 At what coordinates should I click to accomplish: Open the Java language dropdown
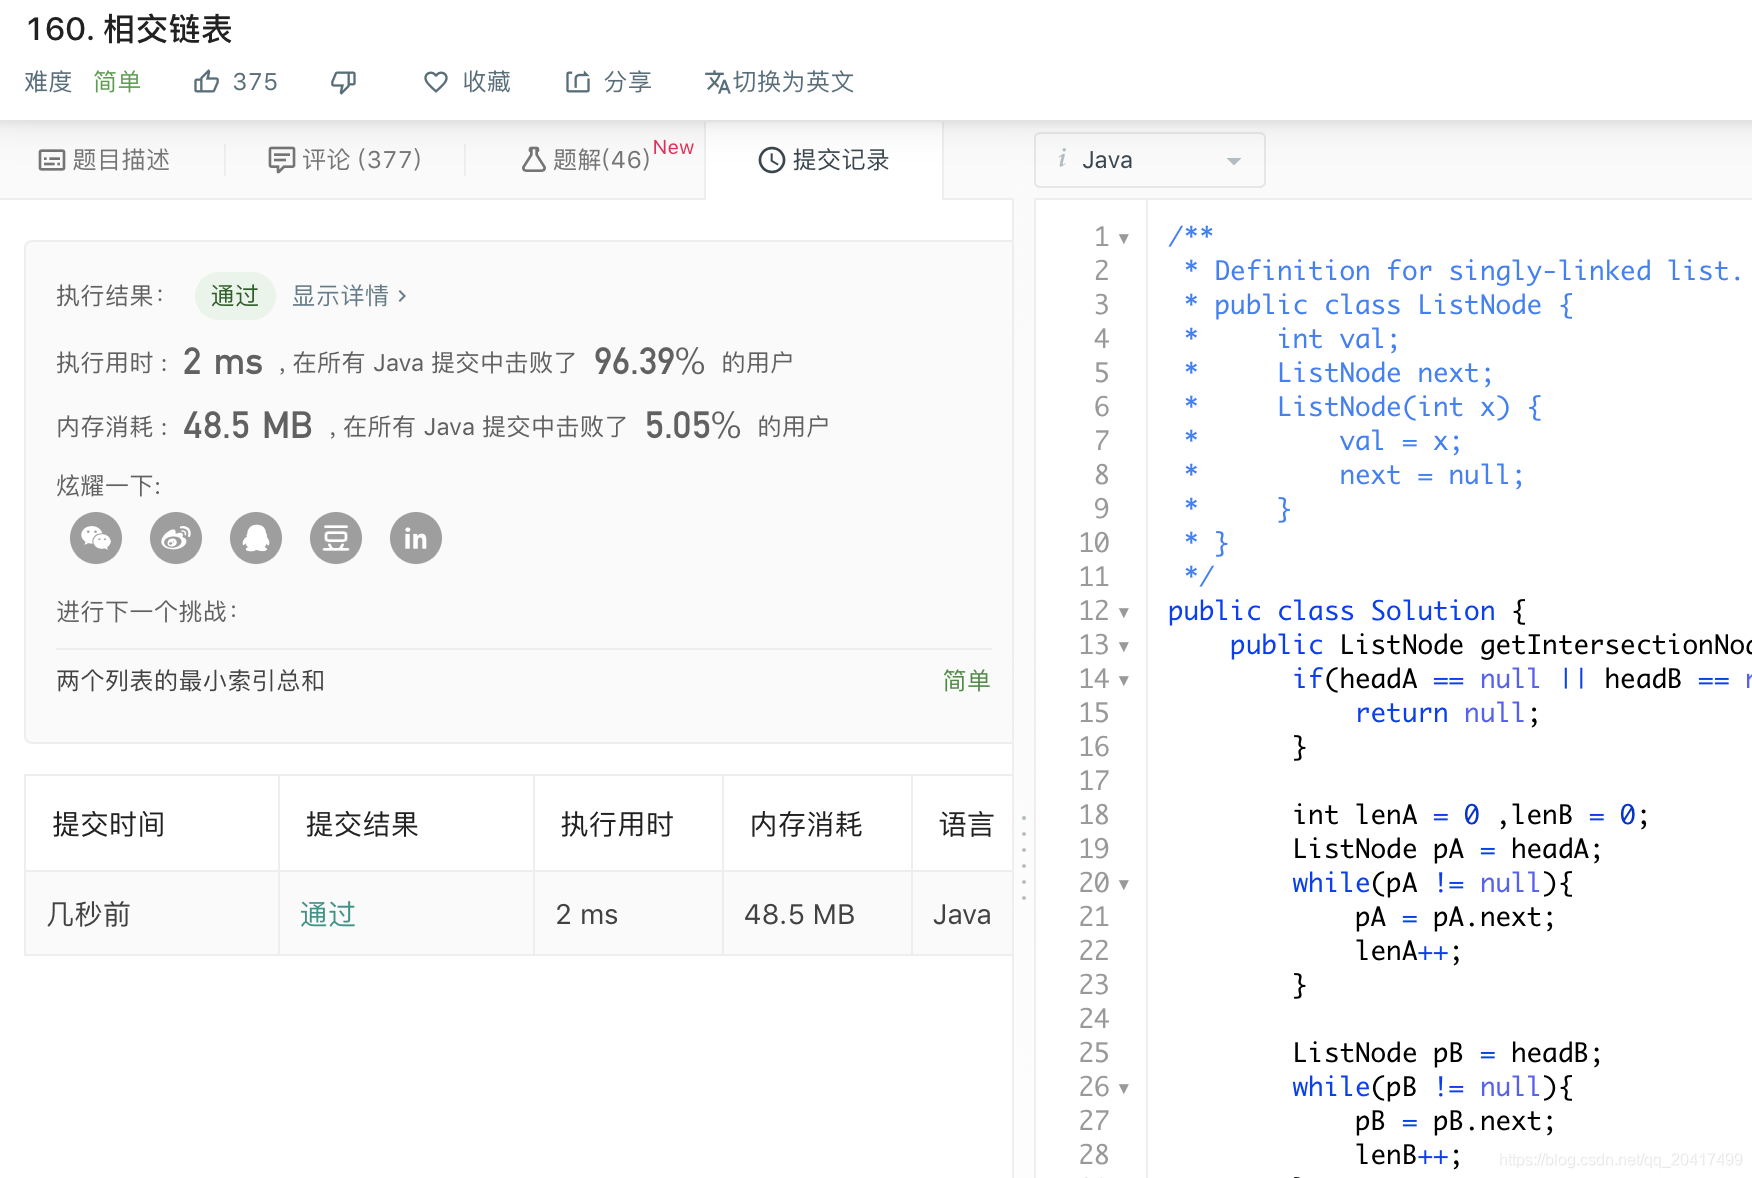(1148, 159)
